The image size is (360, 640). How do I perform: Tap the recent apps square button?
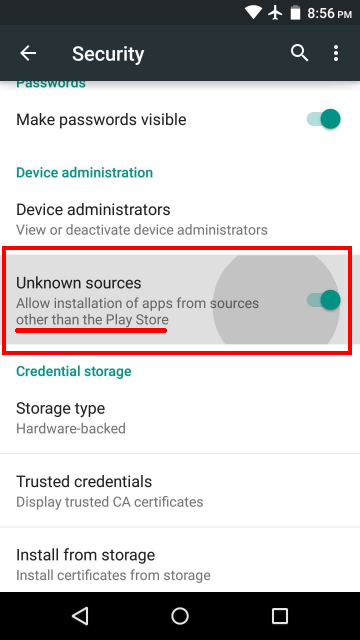pyautogui.click(x=280, y=616)
